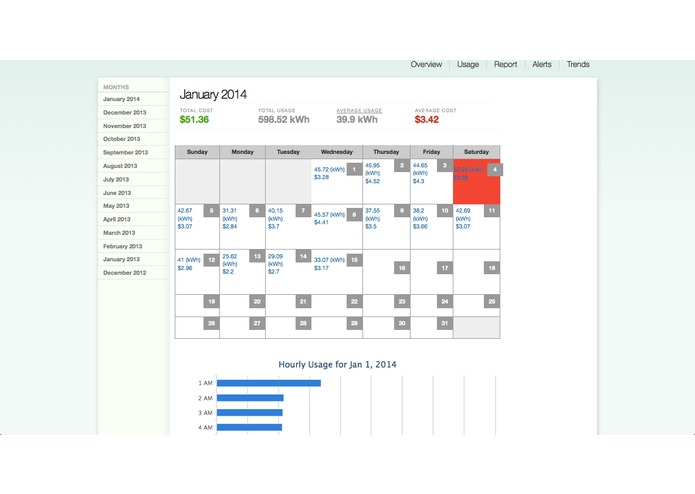
Task: Click the 40.15 kWh reading for day 7
Action: coord(275,214)
